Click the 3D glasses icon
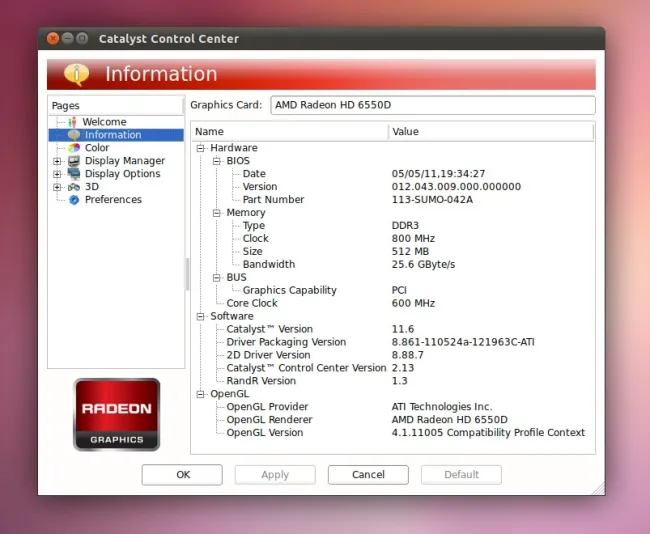Image resolution: width=650 pixels, height=534 pixels. [x=74, y=187]
